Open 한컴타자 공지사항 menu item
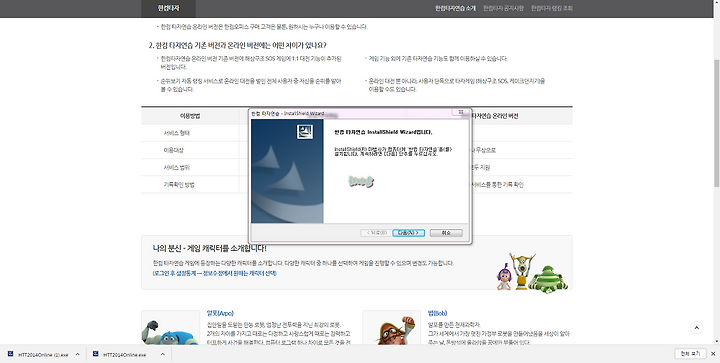The image size is (720, 363). pyautogui.click(x=503, y=8)
